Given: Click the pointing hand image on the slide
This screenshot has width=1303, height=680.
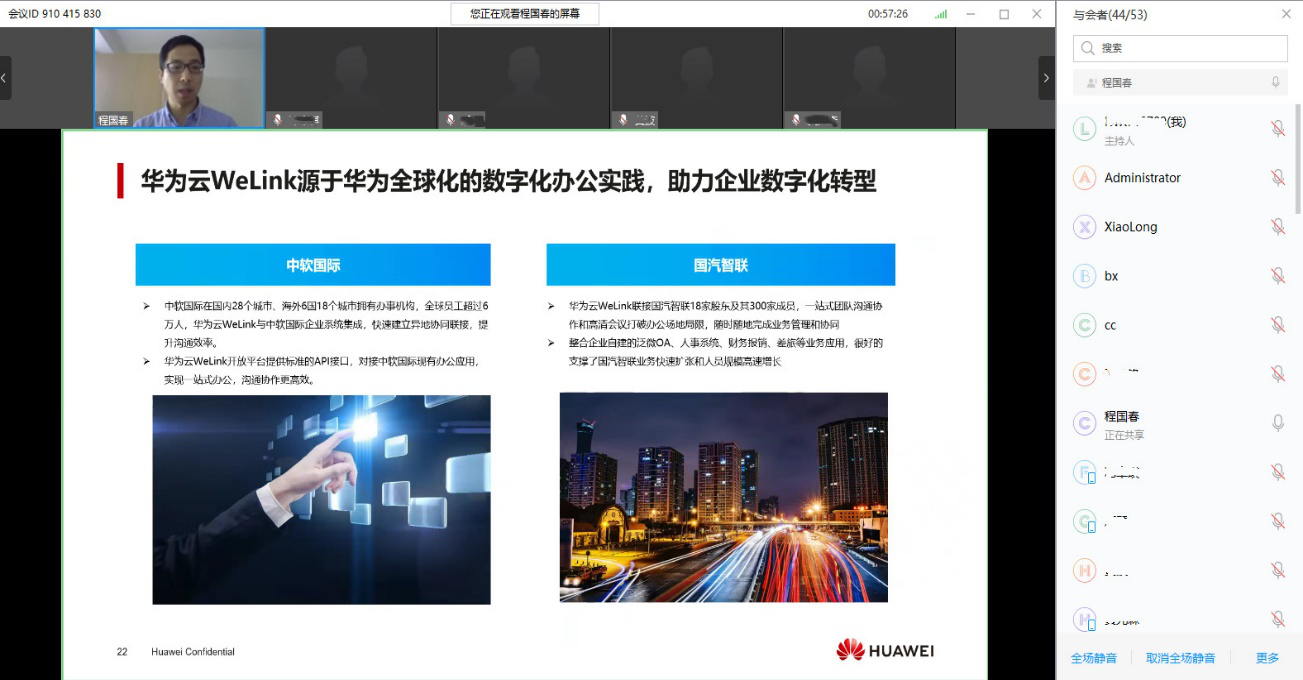Looking at the screenshot, I should [x=321, y=499].
